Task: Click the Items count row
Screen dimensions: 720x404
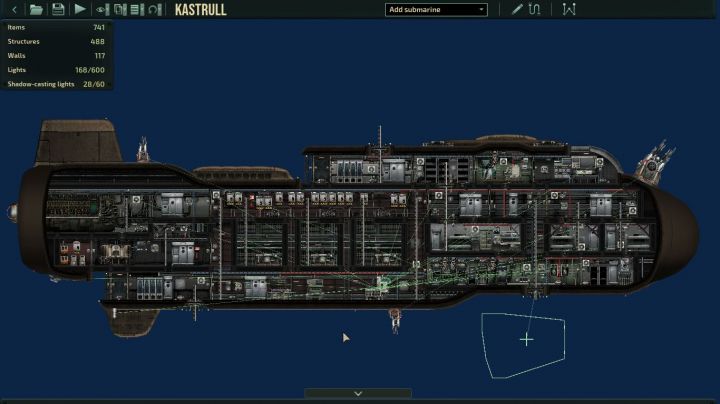Action: [x=56, y=28]
